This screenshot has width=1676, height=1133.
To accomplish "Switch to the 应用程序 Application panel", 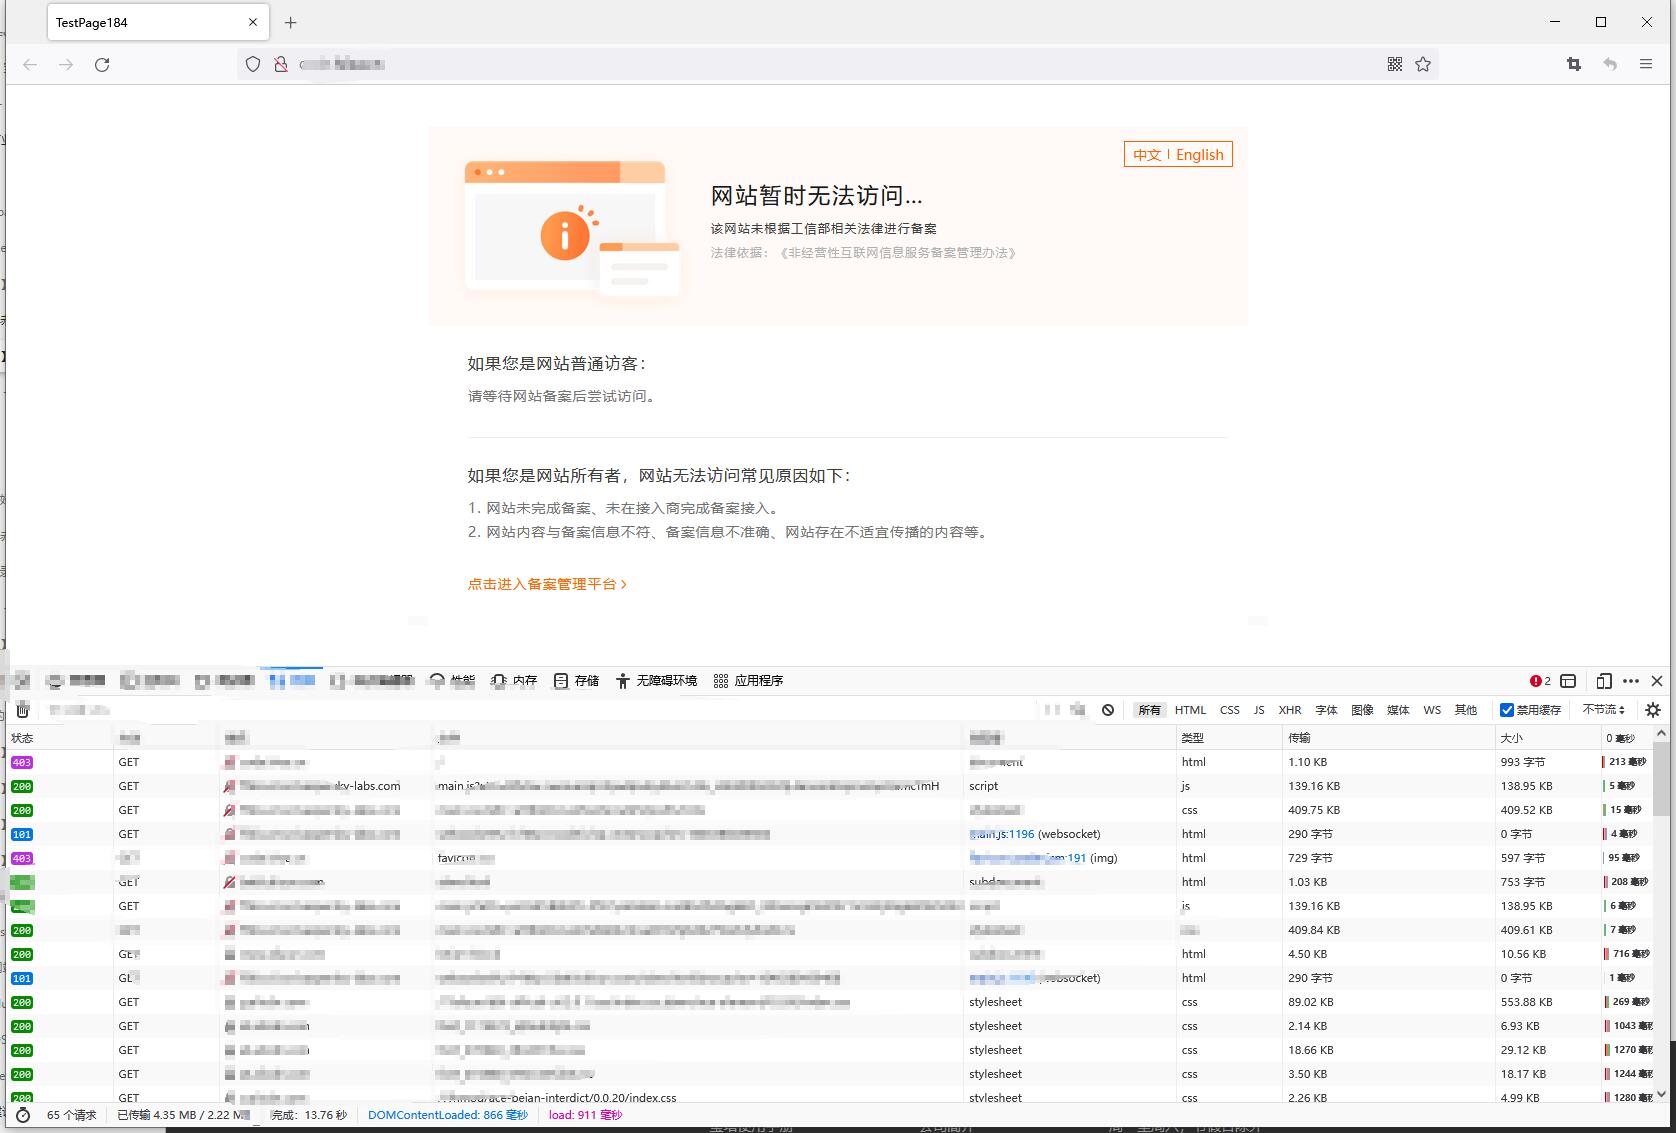I will 747,681.
